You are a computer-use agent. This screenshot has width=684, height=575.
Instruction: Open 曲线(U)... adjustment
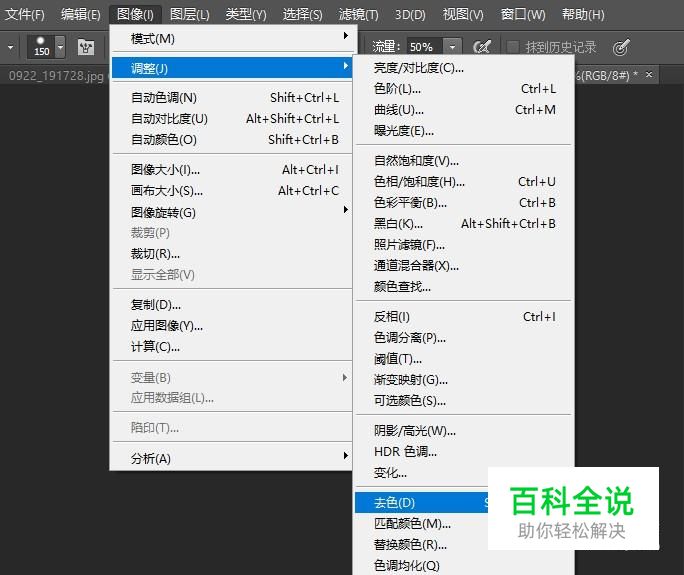463,110
